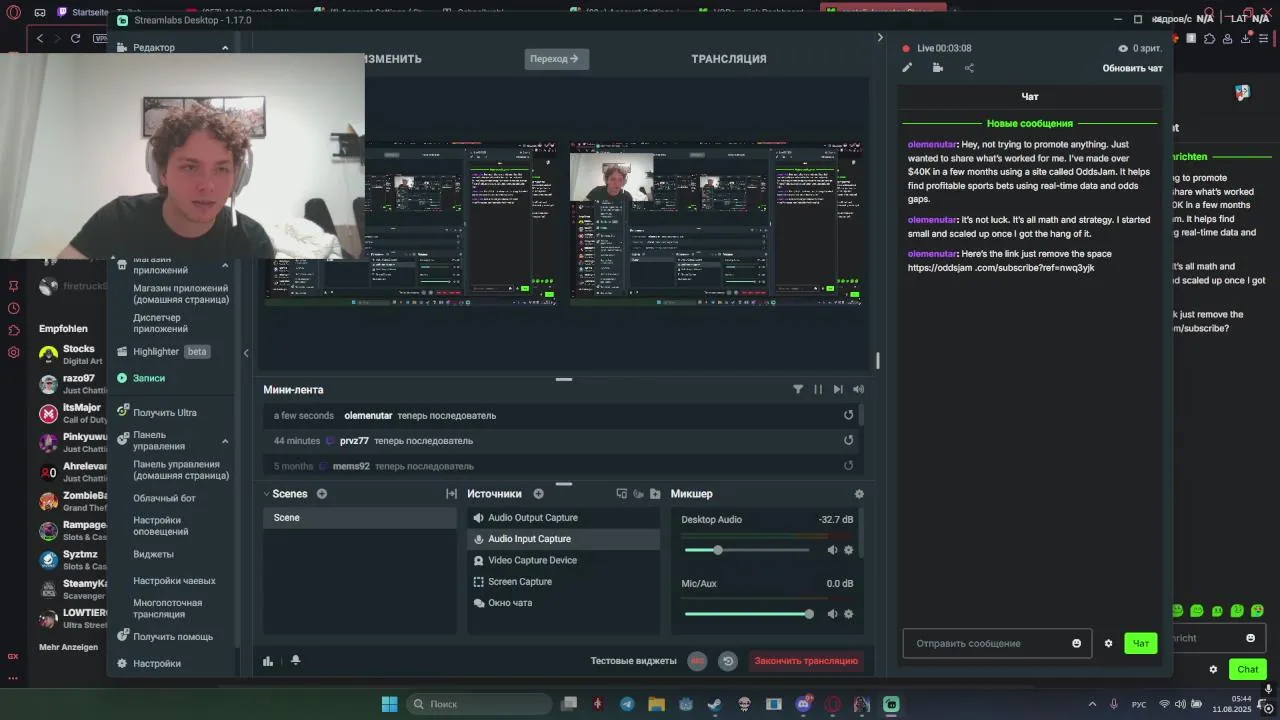The width and height of the screenshot is (1280, 720).
Task: Click the share icon in chat panel header
Action: (969, 68)
